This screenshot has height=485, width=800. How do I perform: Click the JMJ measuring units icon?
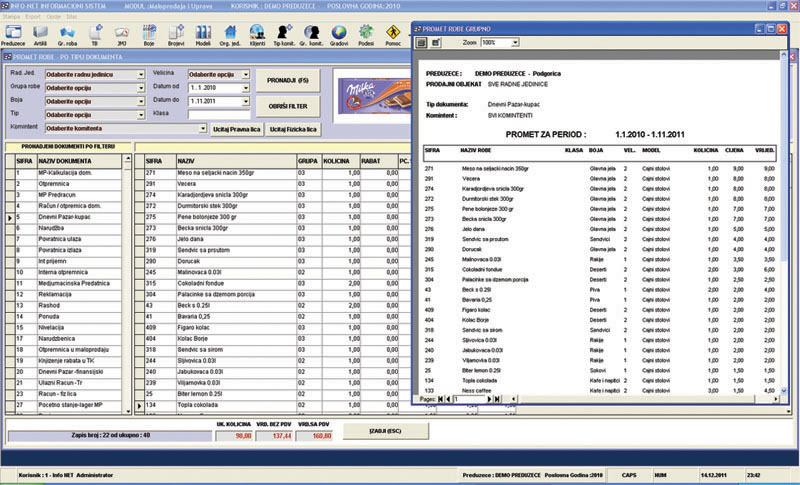tap(121, 36)
